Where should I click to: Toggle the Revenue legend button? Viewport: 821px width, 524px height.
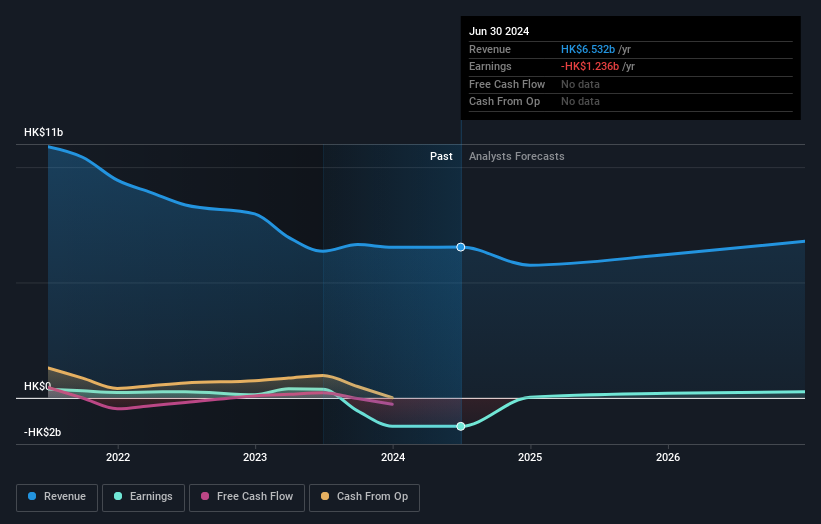(x=57, y=497)
